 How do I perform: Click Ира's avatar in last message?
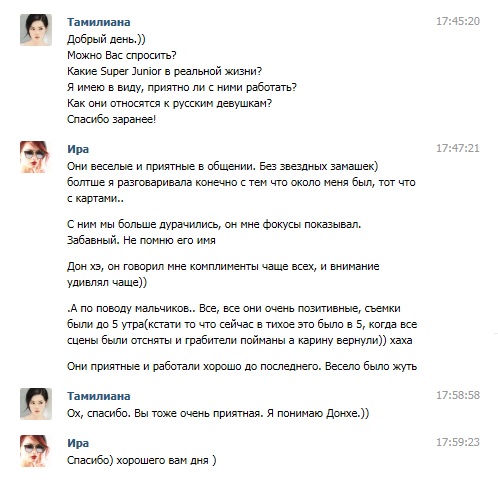36,451
